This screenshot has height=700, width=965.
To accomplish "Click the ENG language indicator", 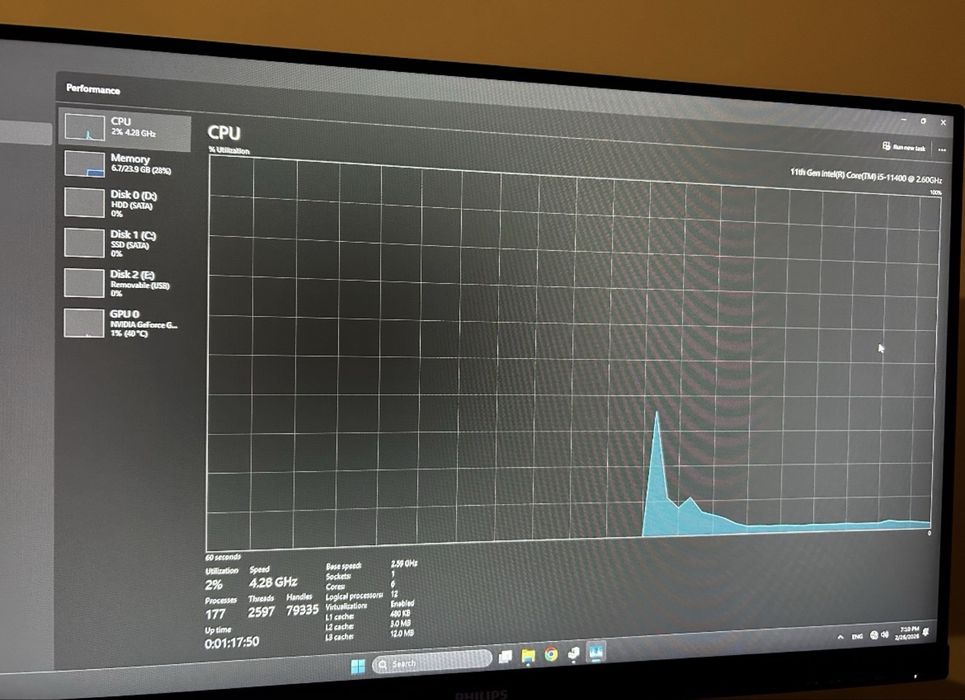I will click(857, 636).
